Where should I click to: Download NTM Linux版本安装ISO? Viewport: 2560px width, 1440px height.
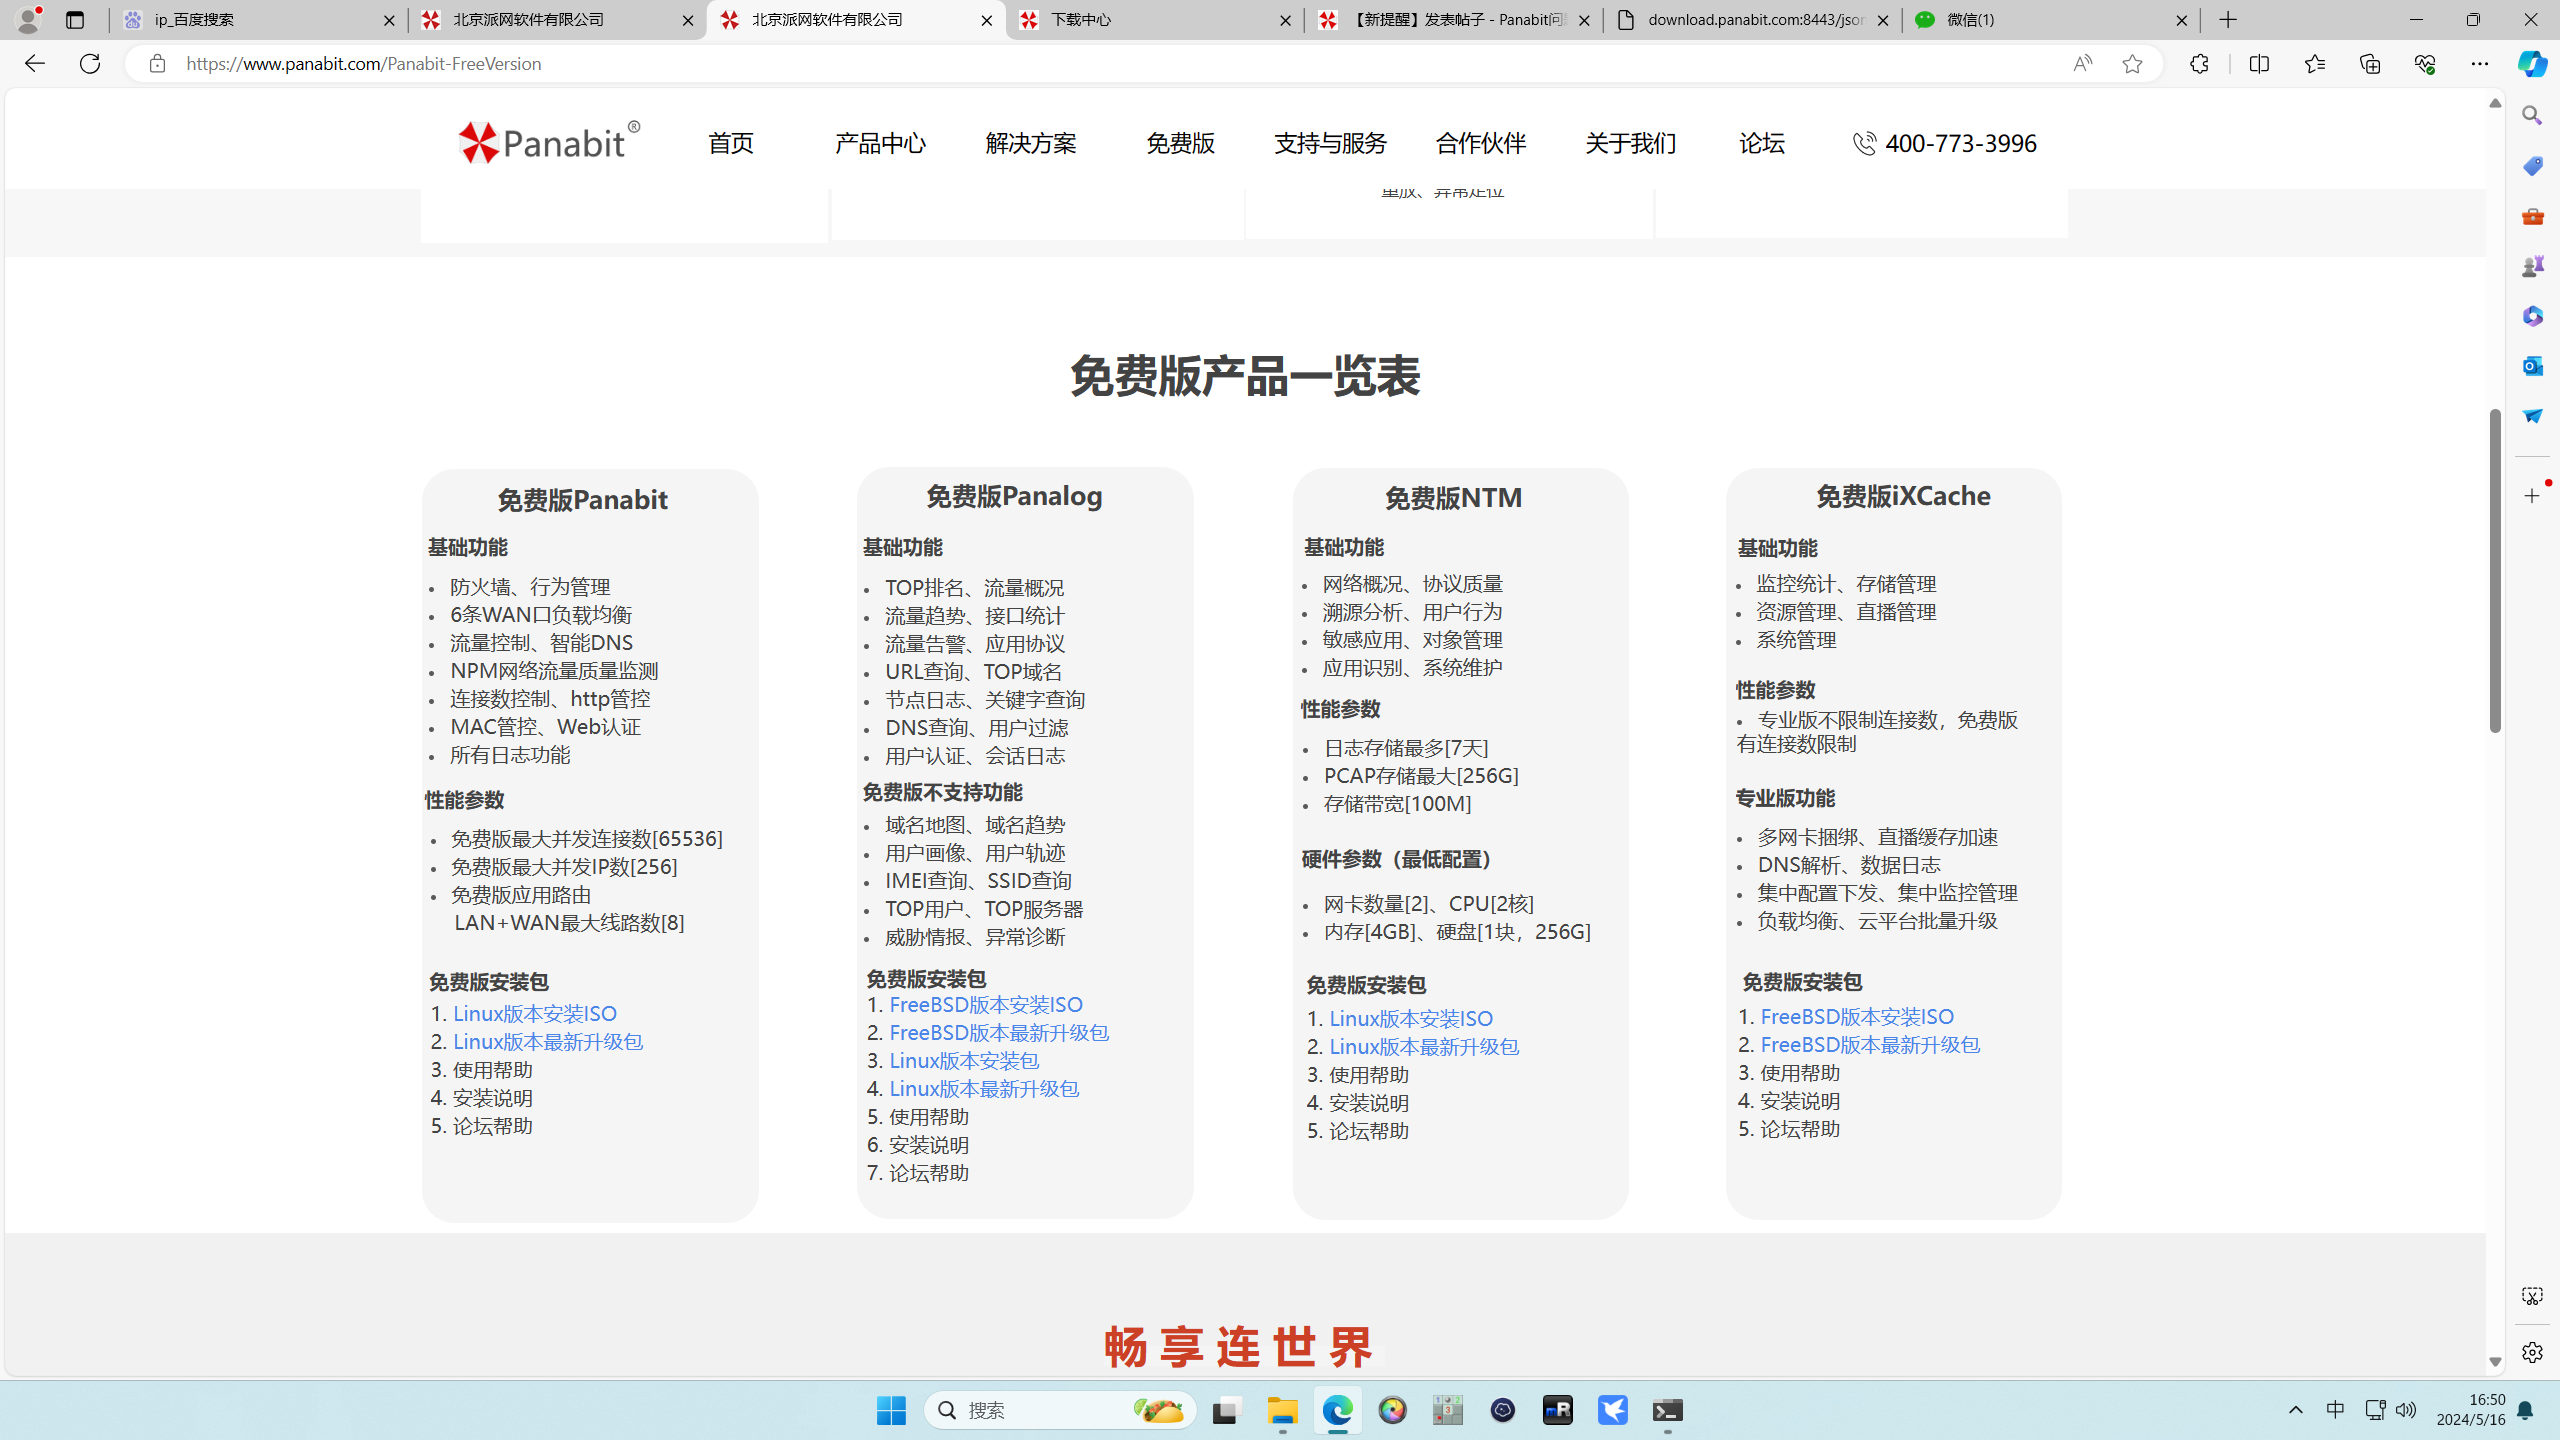(x=1411, y=1018)
